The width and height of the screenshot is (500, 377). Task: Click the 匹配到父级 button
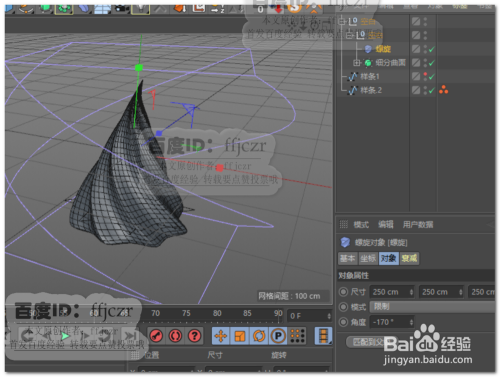pyautogui.click(x=366, y=342)
